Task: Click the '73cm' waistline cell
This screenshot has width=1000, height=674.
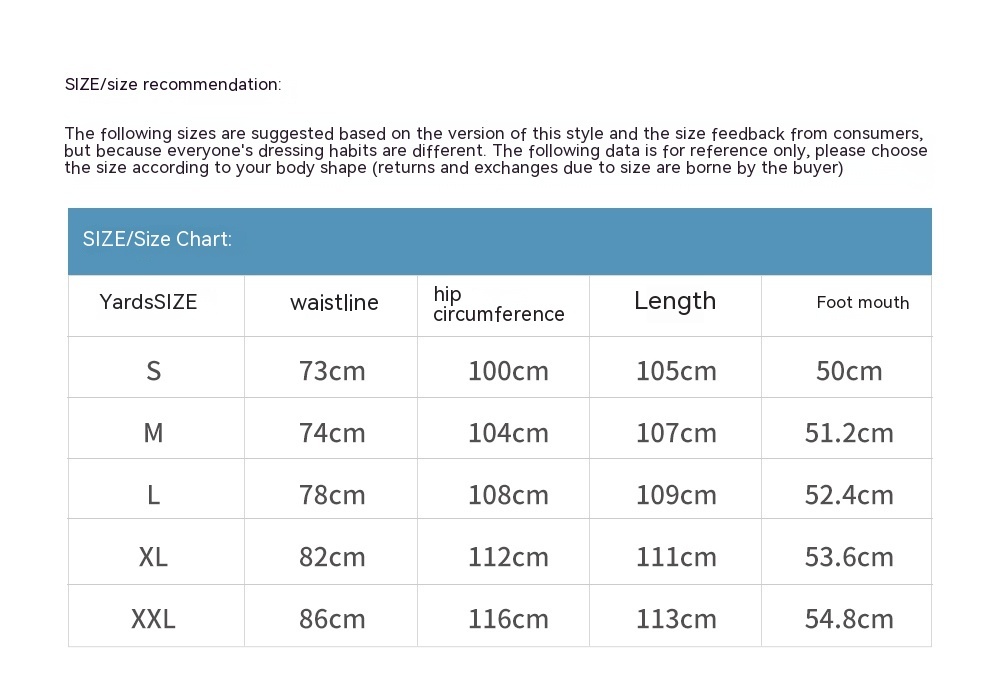Action: [332, 371]
